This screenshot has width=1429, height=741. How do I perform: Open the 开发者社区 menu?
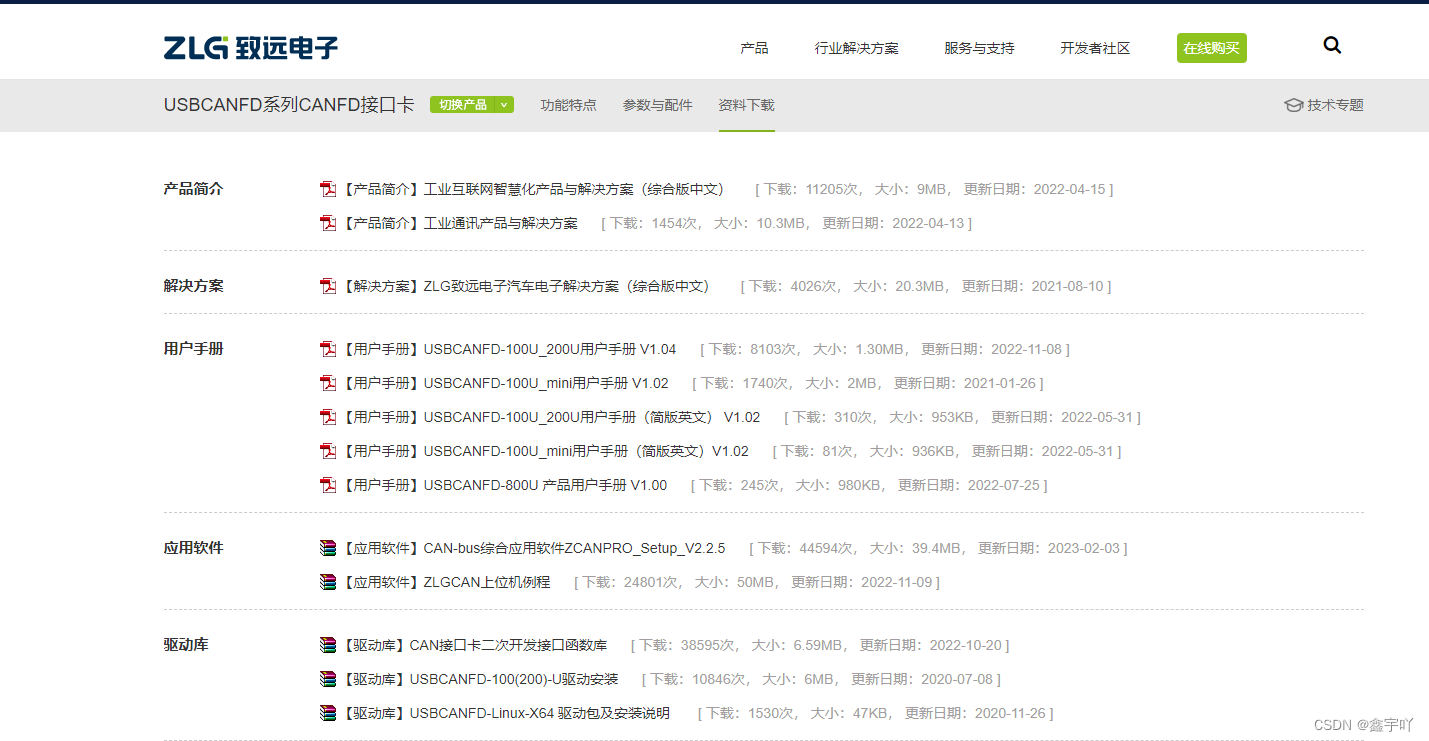1095,48
